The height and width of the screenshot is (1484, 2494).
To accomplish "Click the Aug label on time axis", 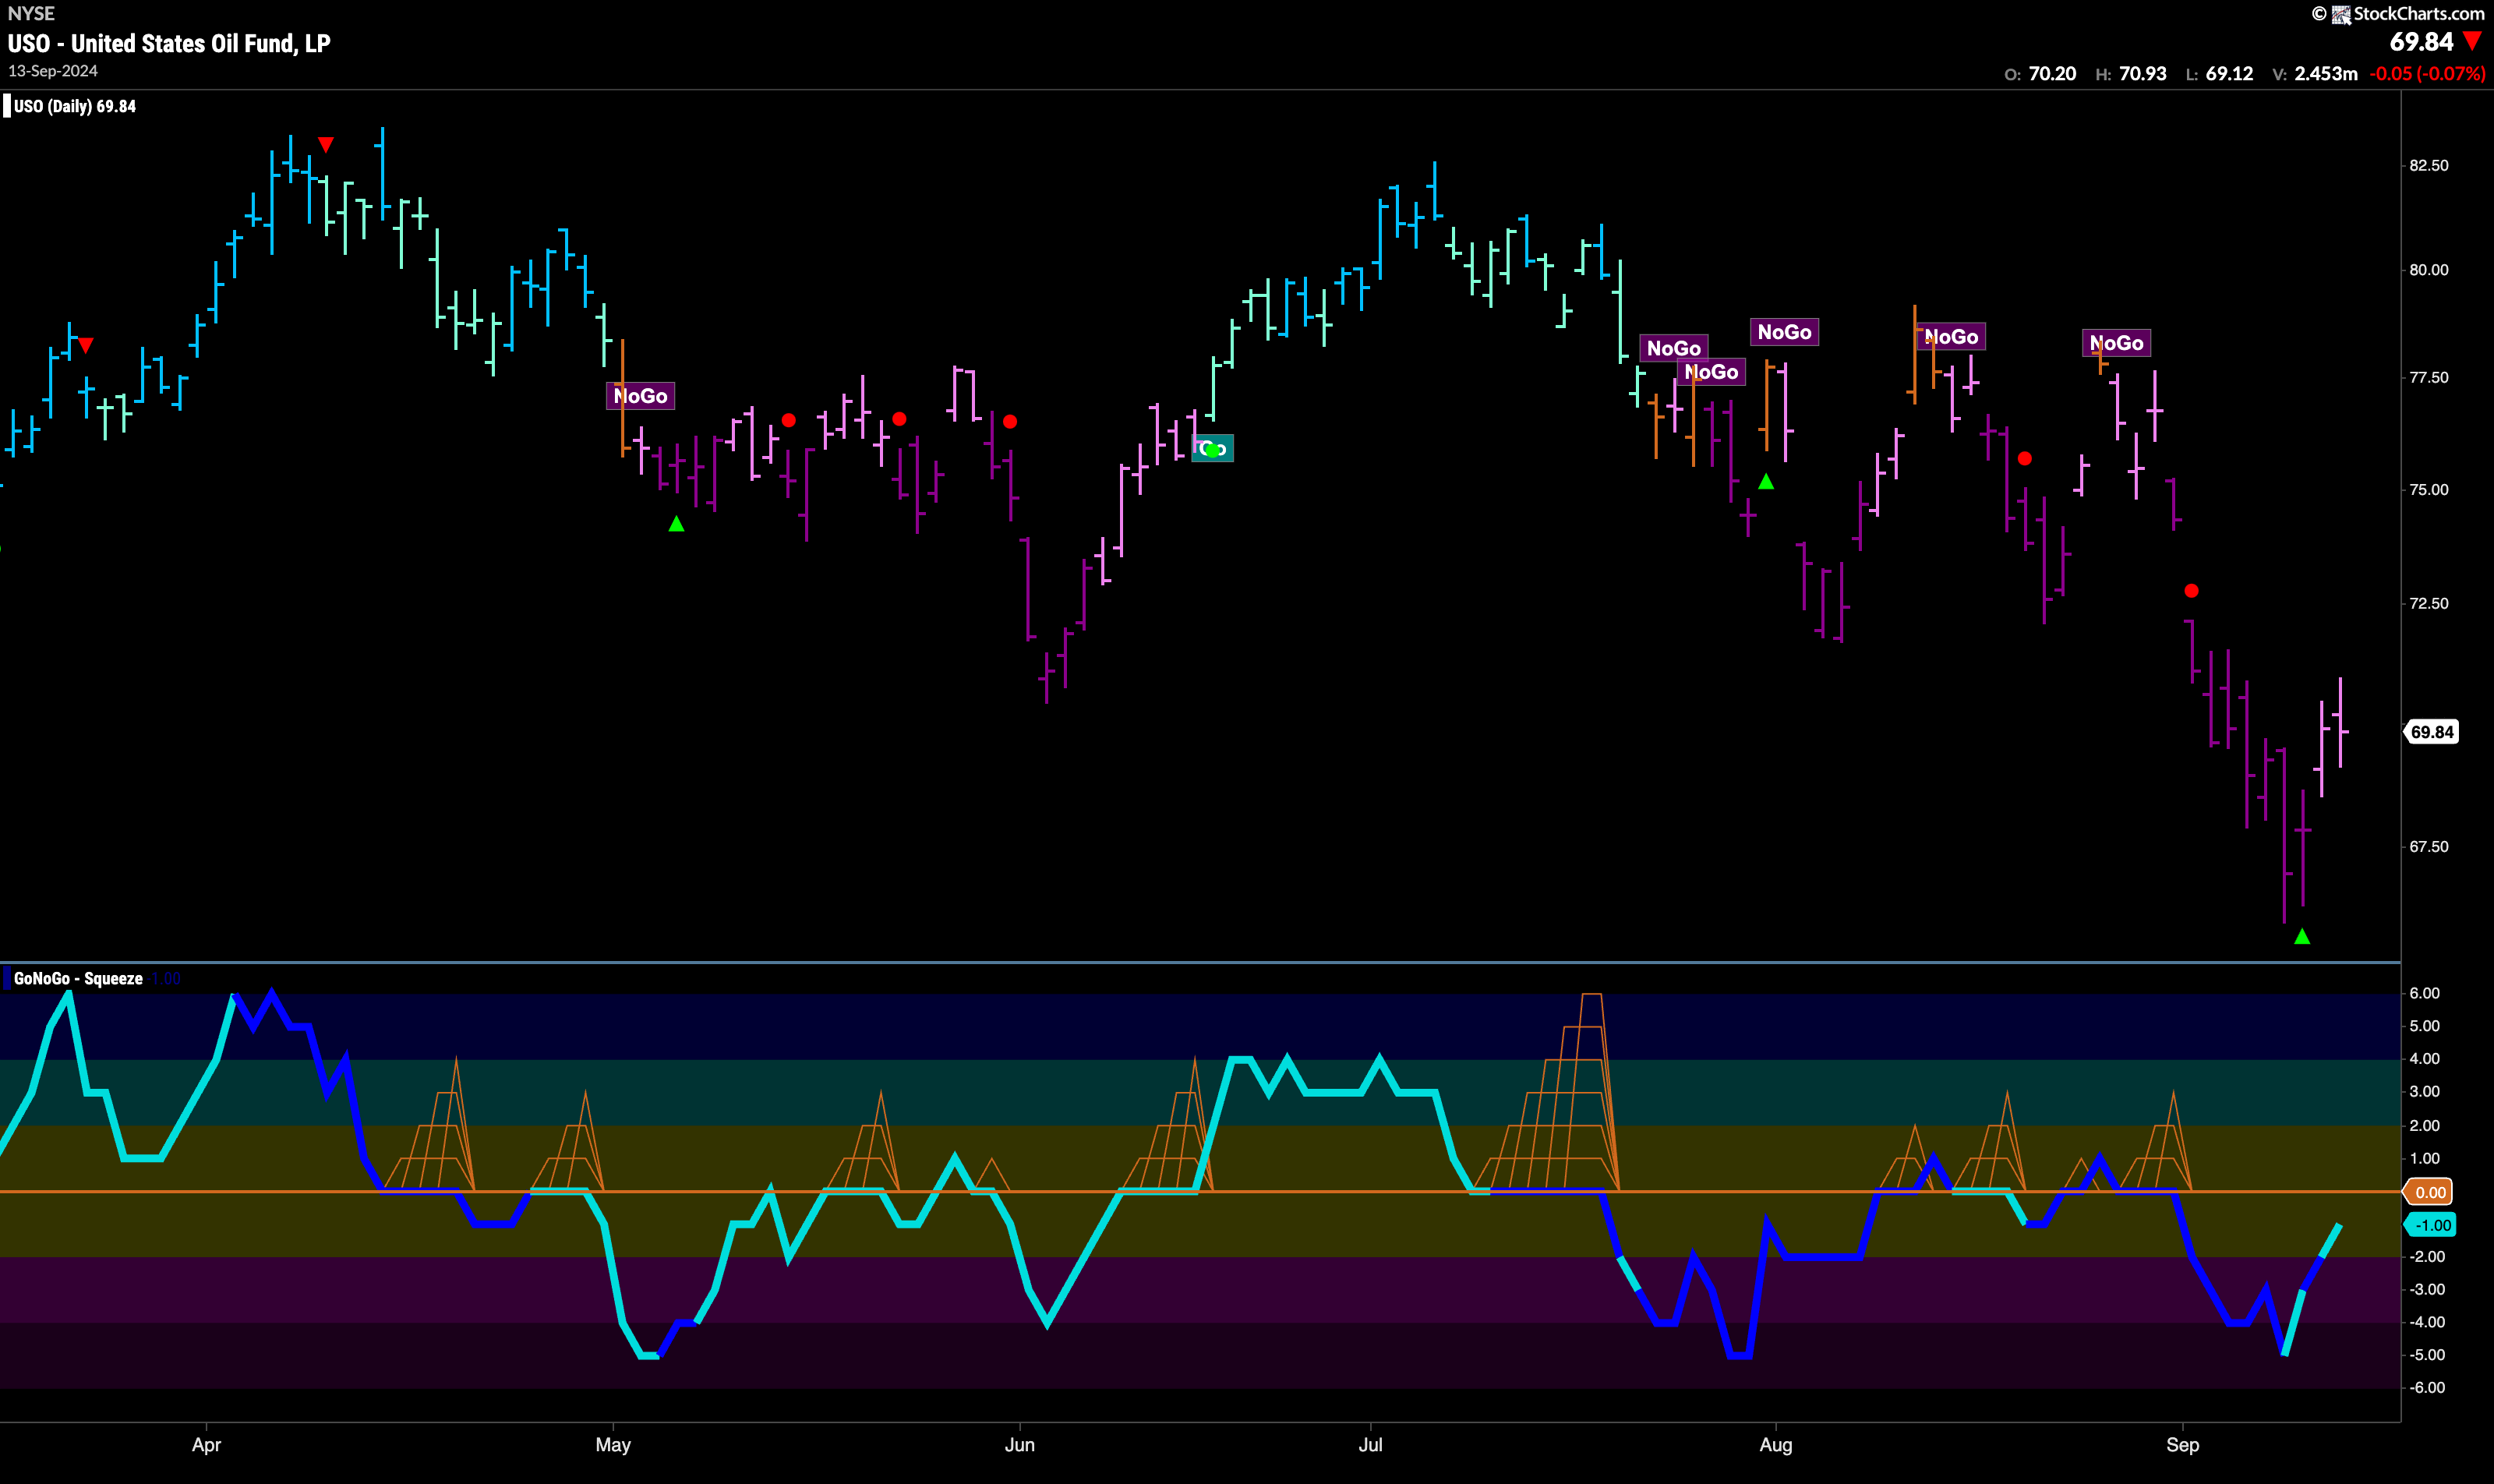I will tap(1776, 1445).
